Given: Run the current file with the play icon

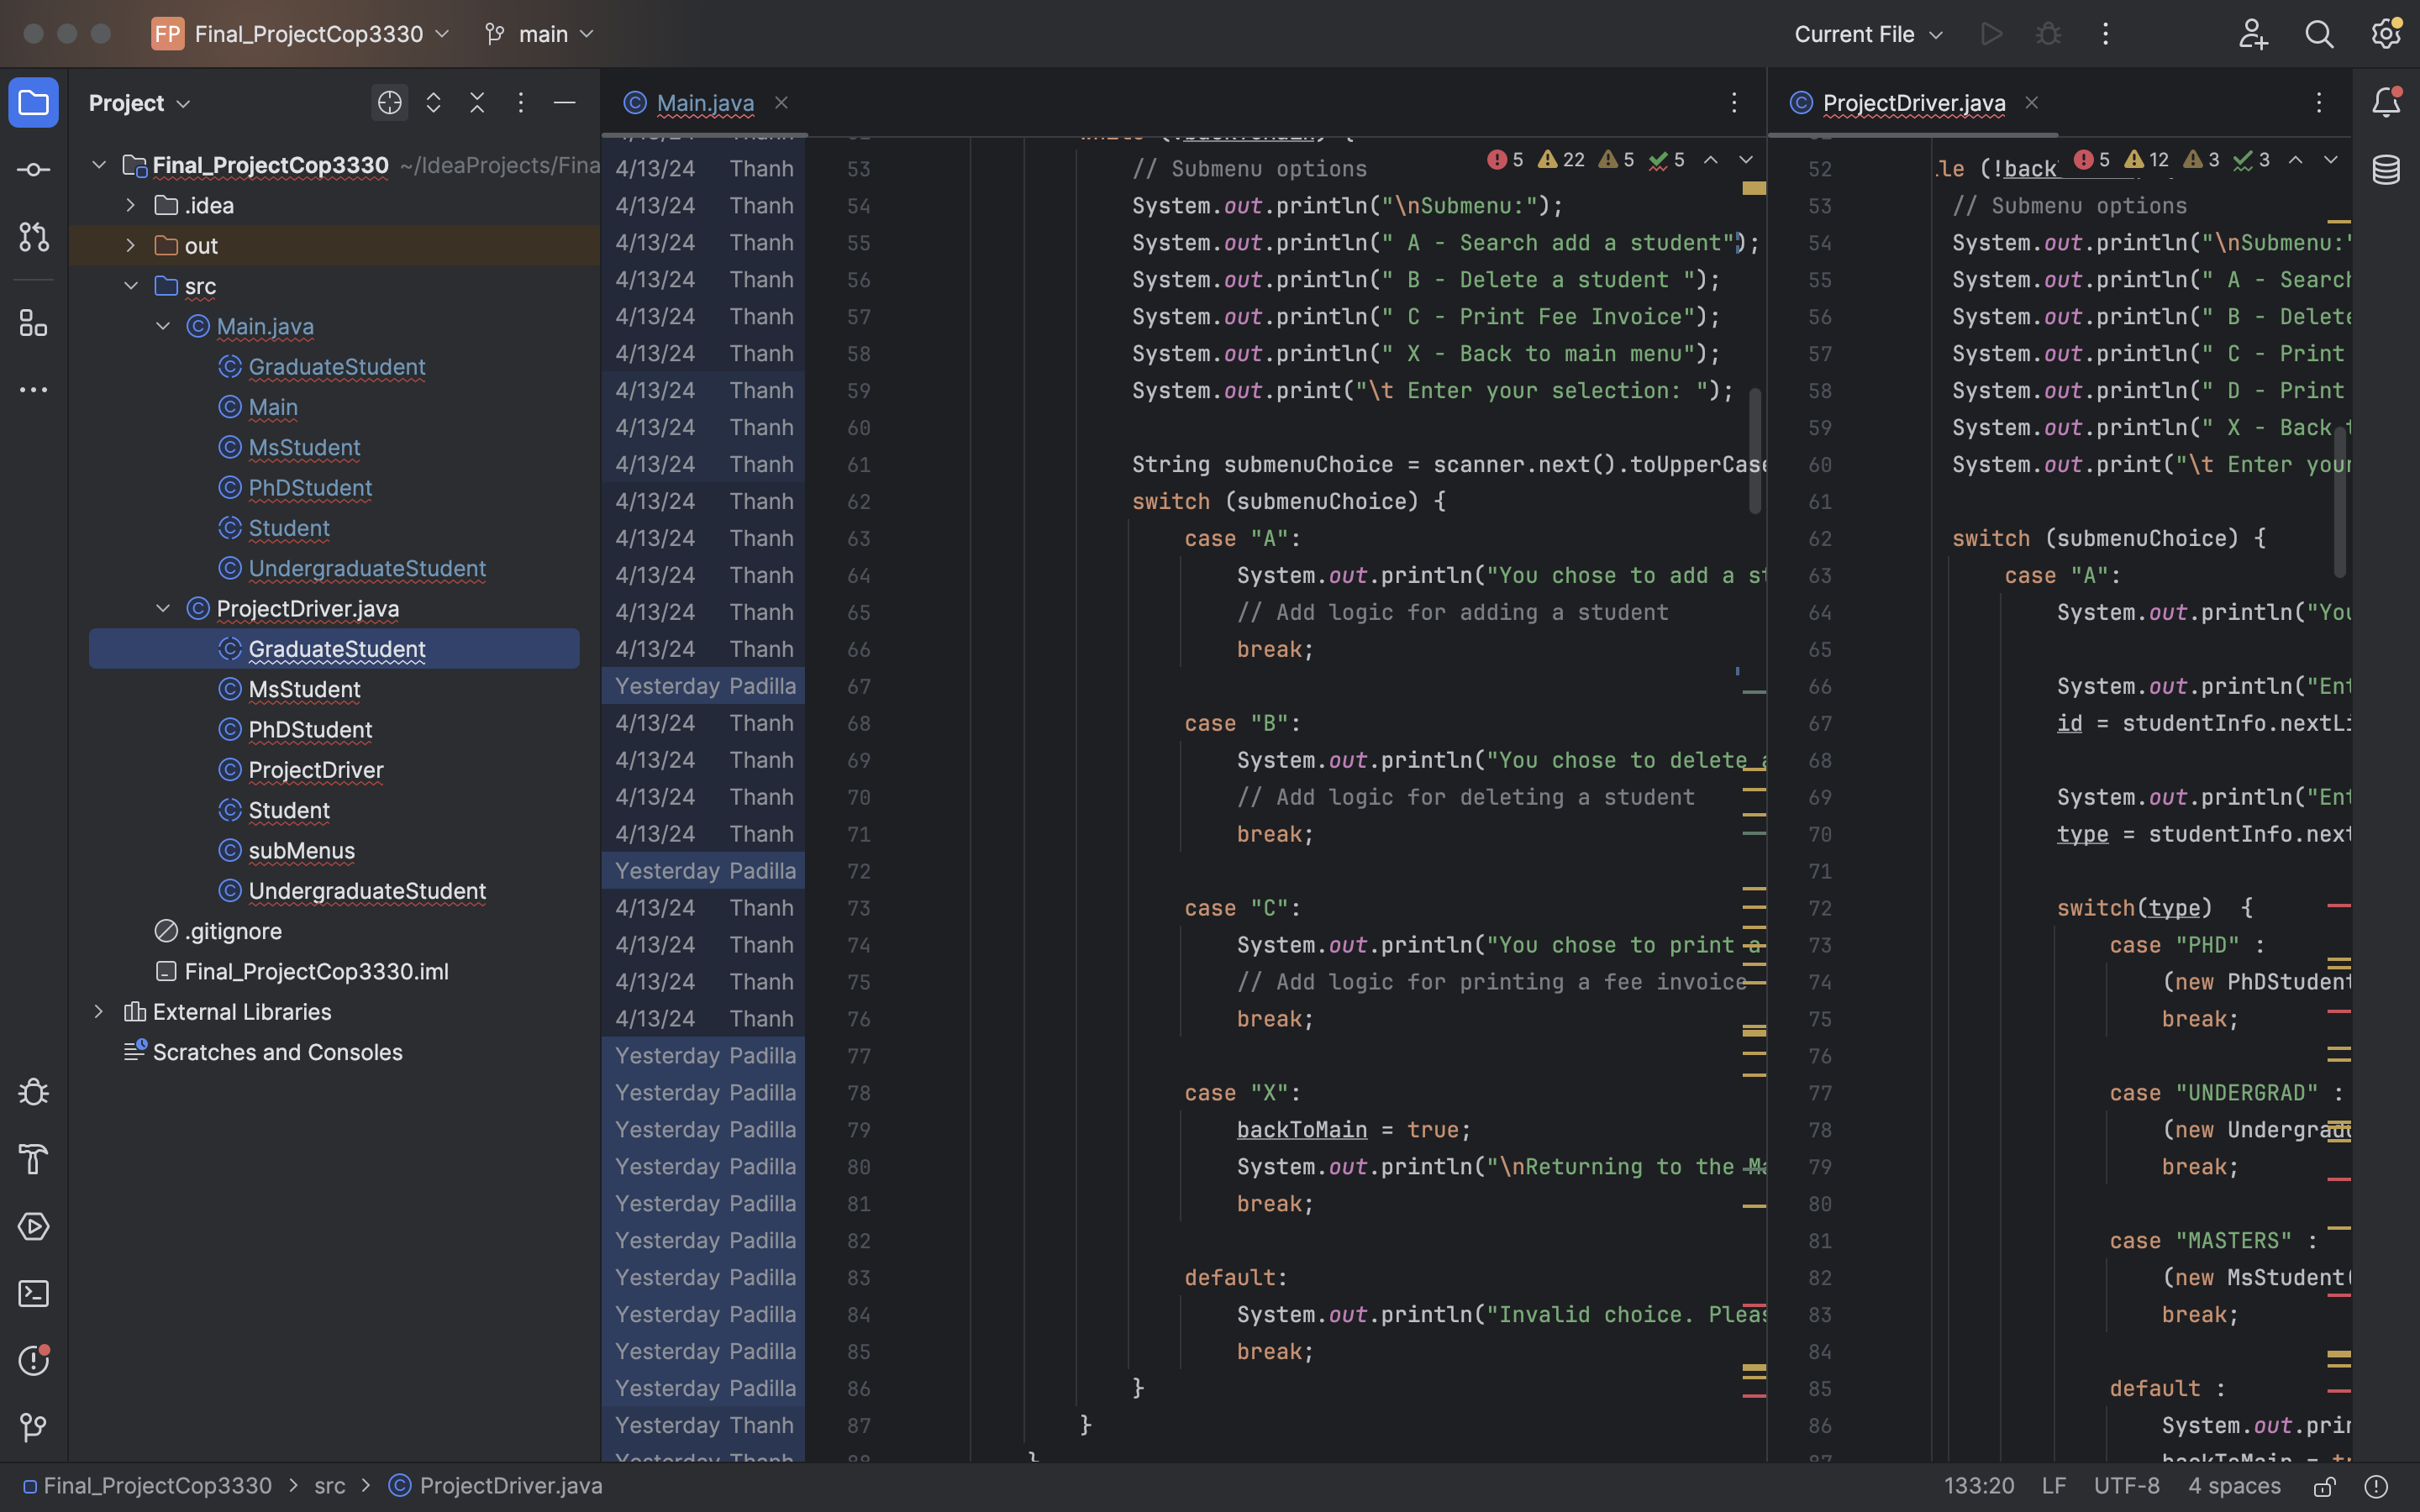Looking at the screenshot, I should click(1991, 33).
